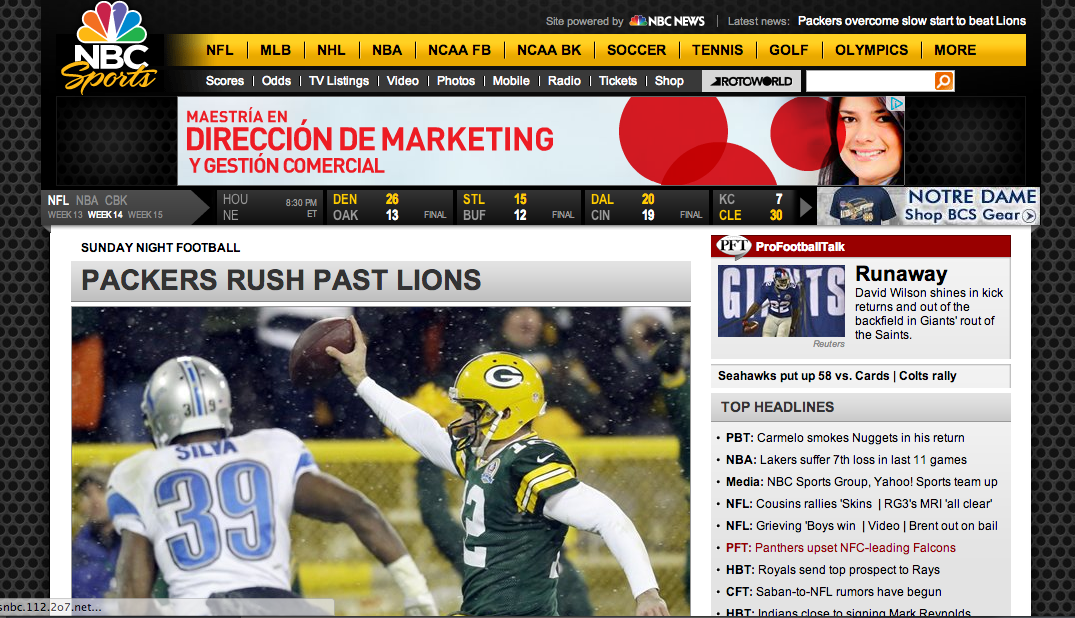The width and height of the screenshot is (1075, 618).
Task: Open TV Listings
Action: click(x=339, y=81)
